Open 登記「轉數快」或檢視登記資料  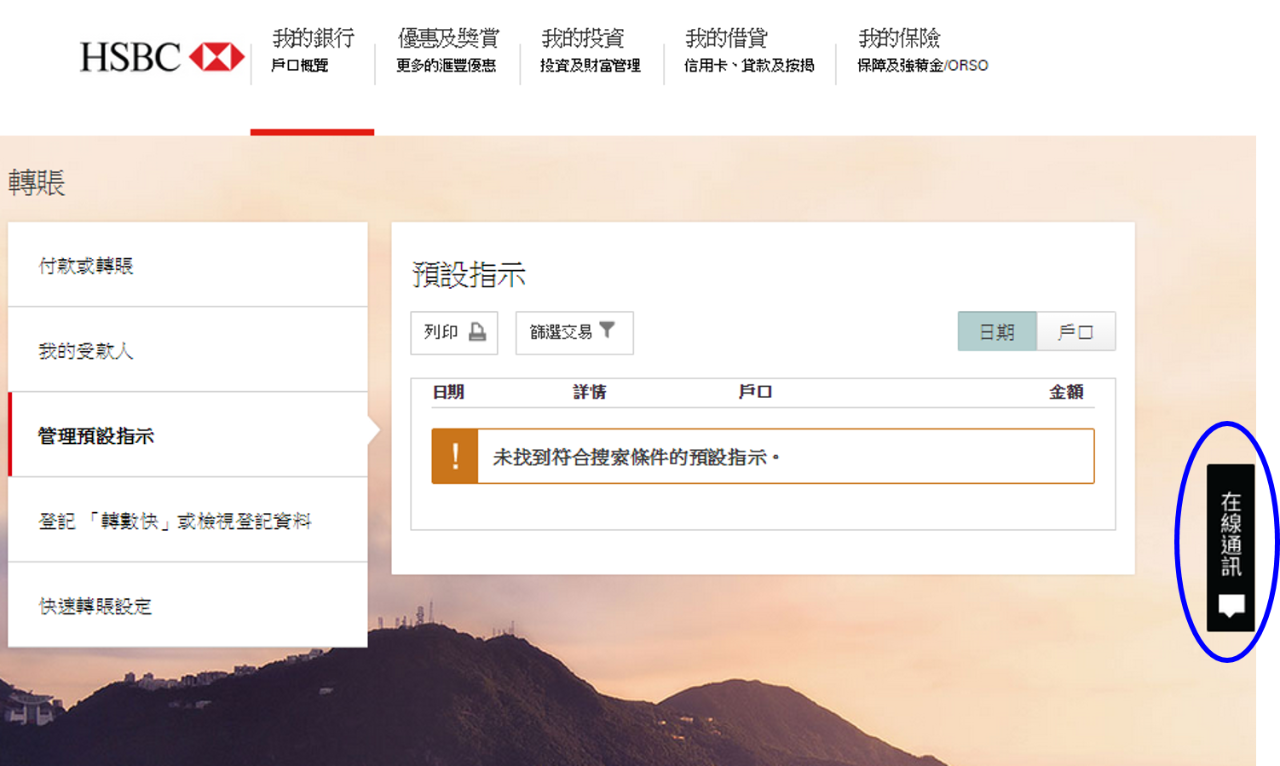click(x=188, y=520)
